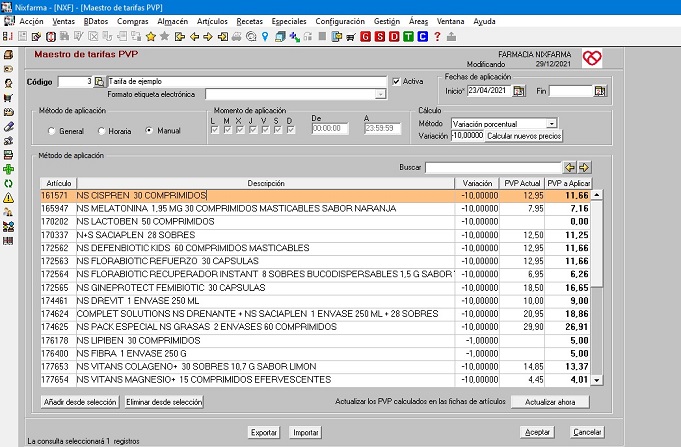Open the Gestión menu
Viewport: 681px width, 447px height.
[387, 21]
